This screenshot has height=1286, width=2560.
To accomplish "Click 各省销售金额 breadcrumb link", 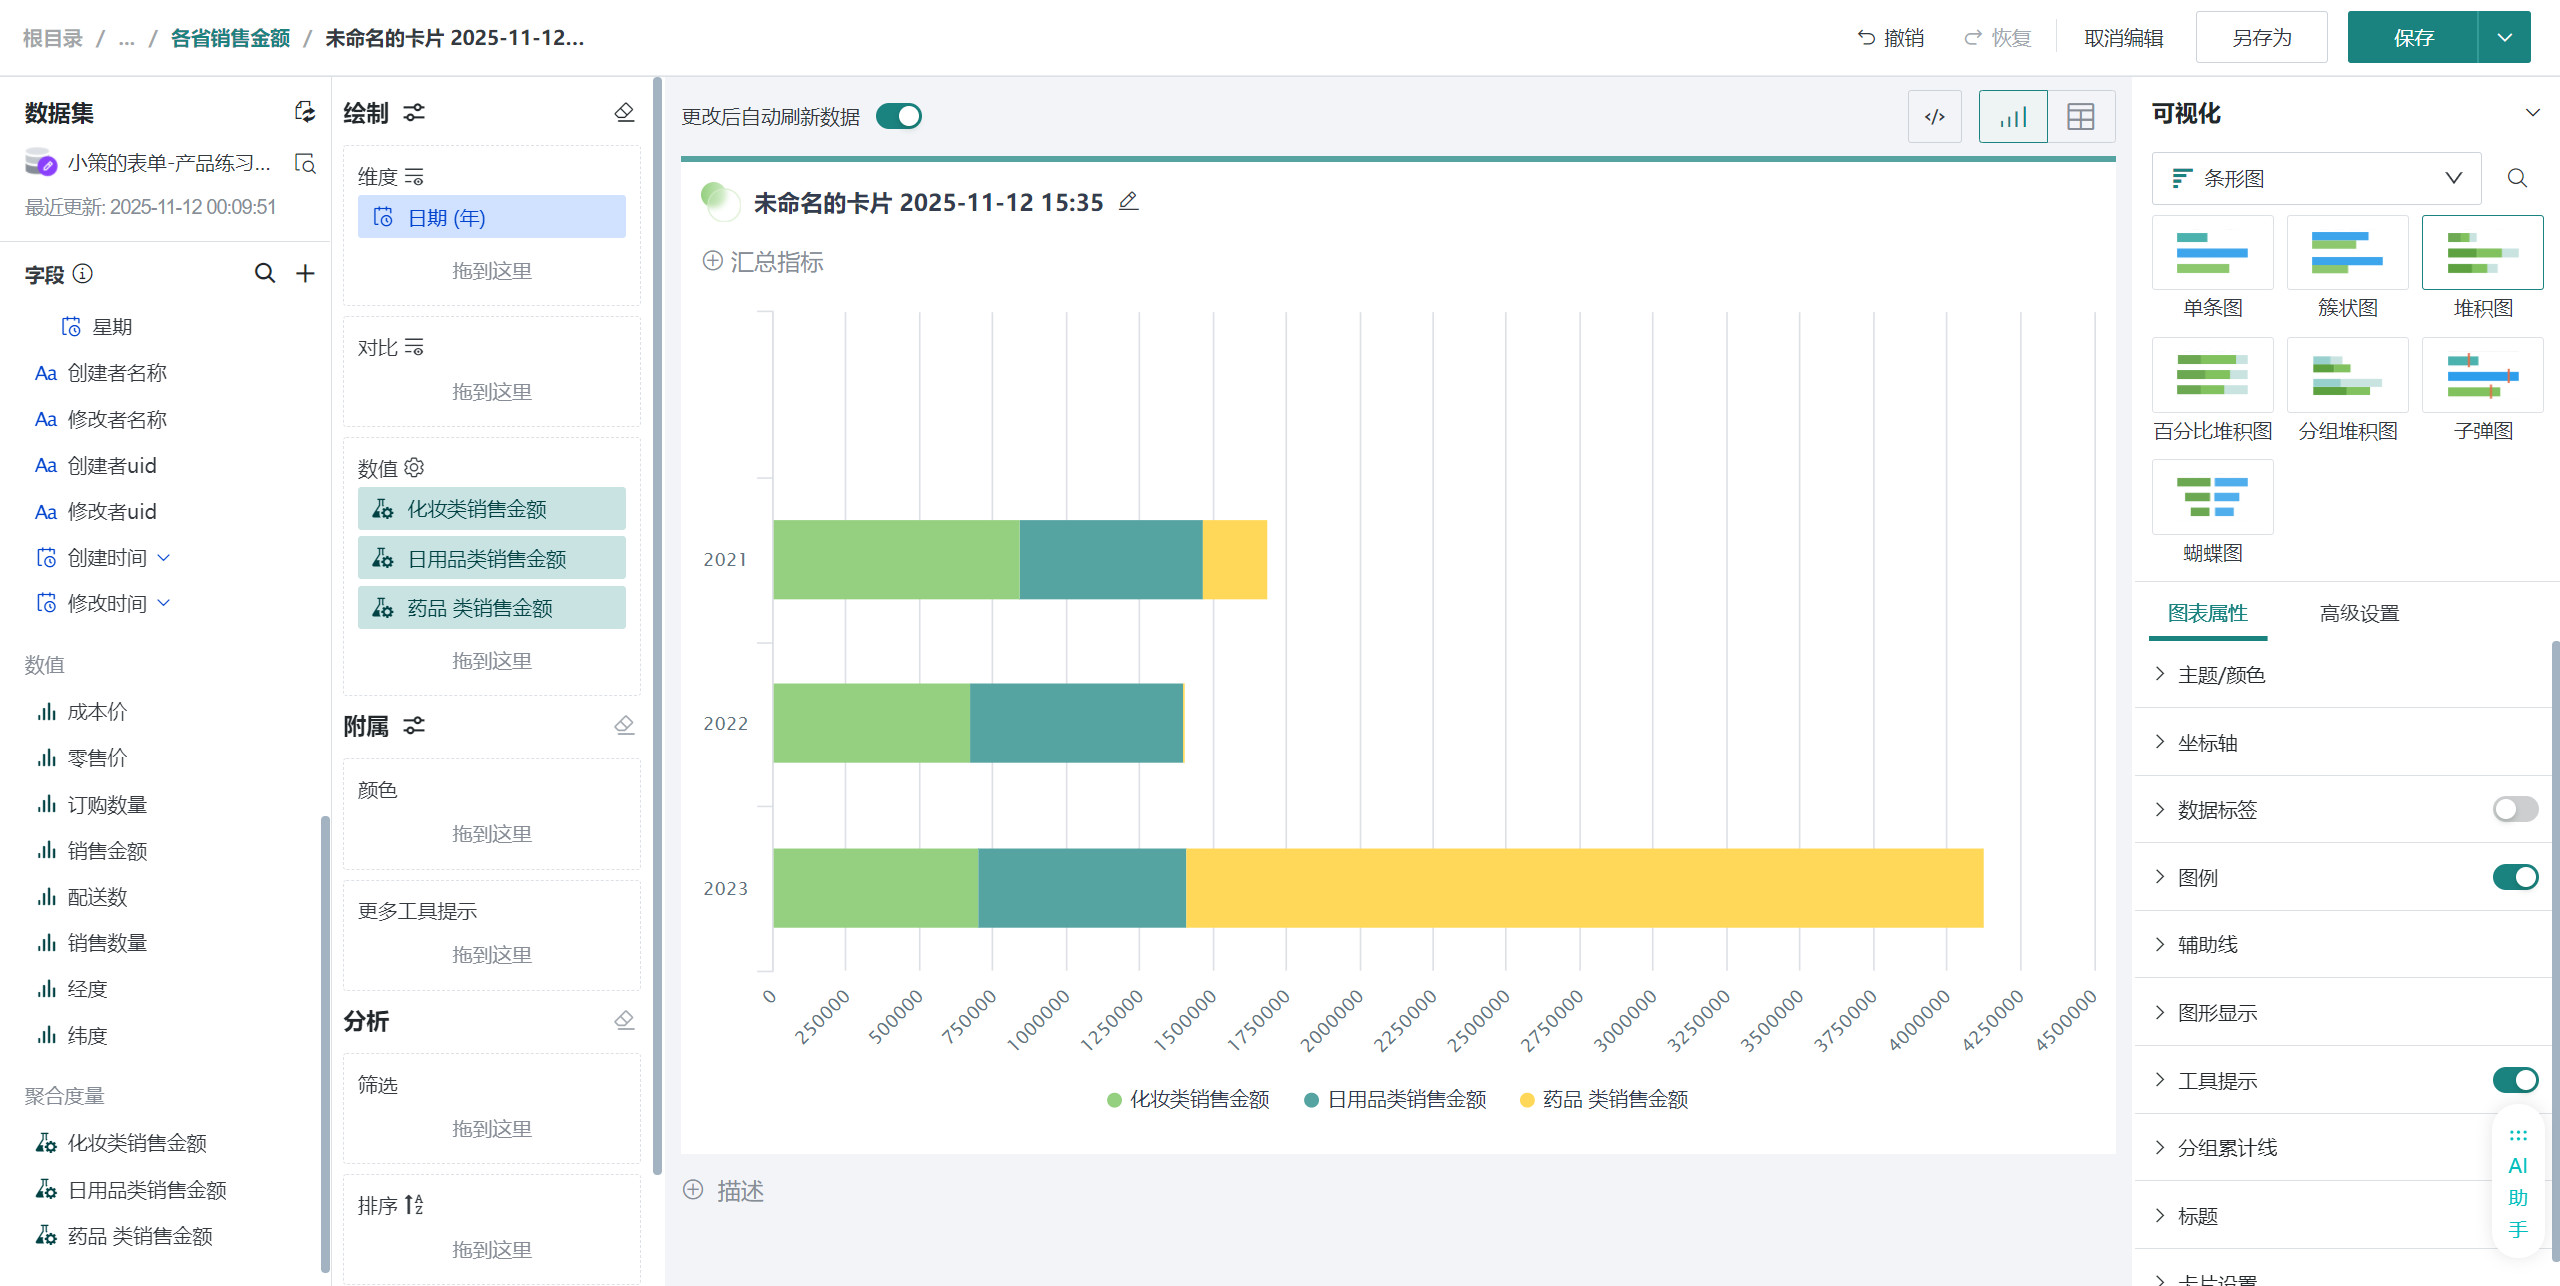I will [230, 38].
